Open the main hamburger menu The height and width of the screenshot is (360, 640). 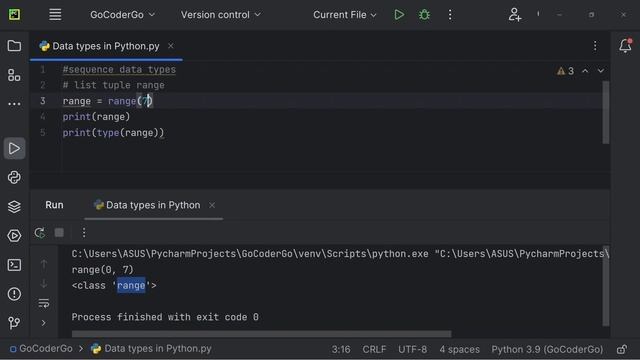pyautogui.click(x=55, y=15)
